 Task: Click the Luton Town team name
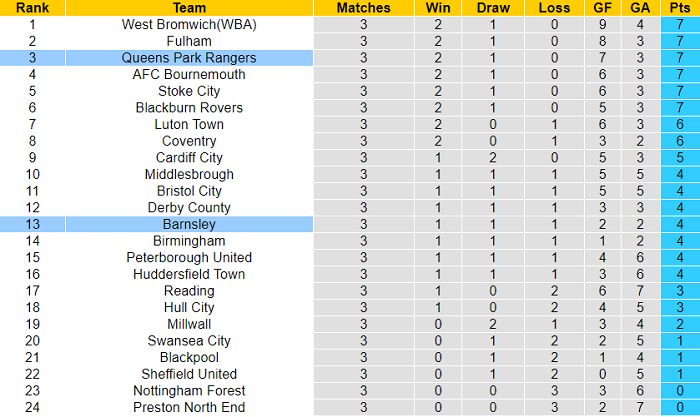189,124
